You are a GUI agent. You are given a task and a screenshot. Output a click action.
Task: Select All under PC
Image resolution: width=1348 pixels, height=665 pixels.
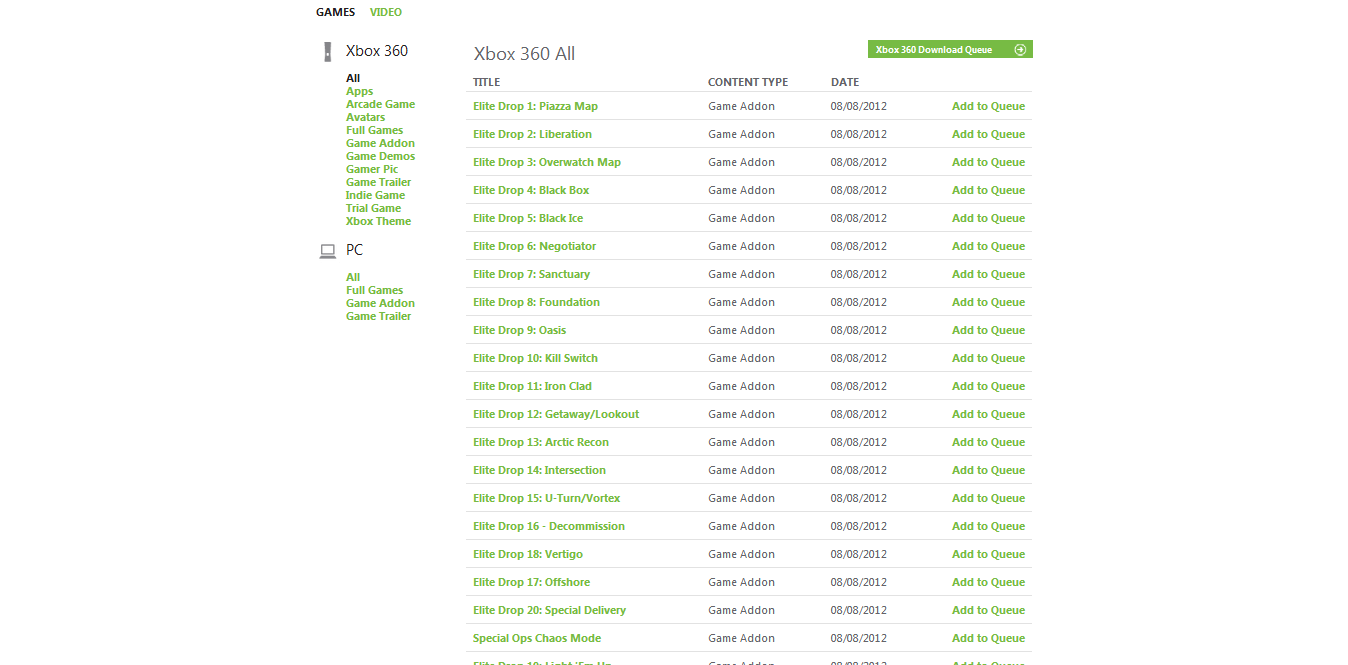(353, 277)
